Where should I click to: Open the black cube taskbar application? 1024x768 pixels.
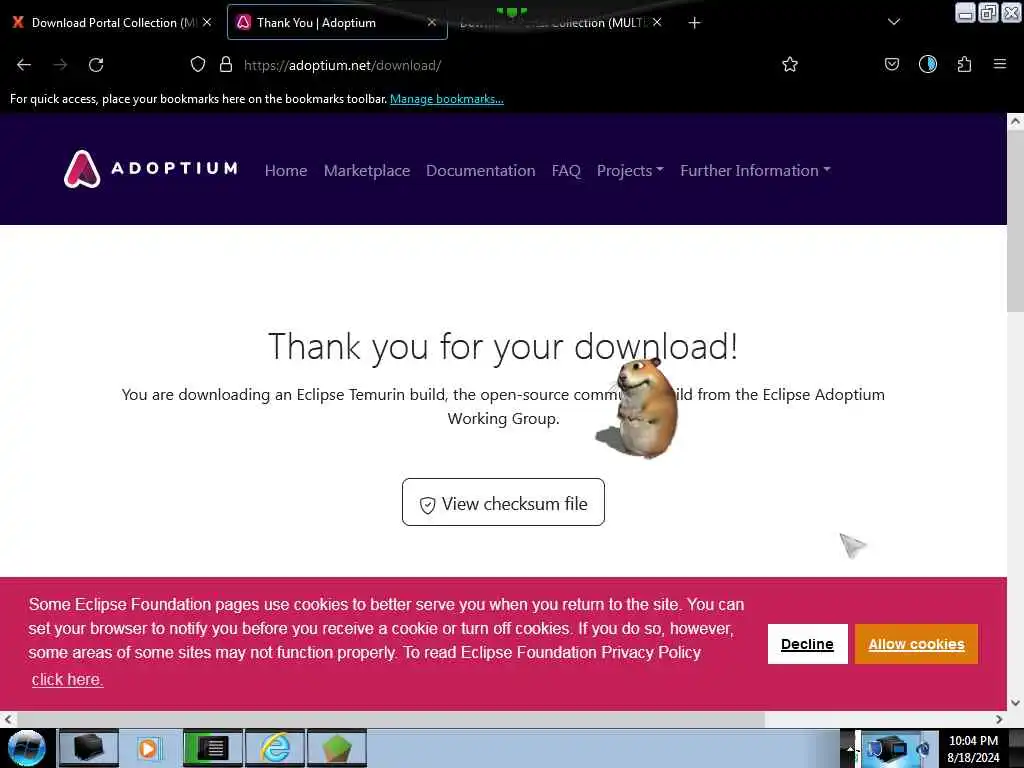(x=89, y=748)
